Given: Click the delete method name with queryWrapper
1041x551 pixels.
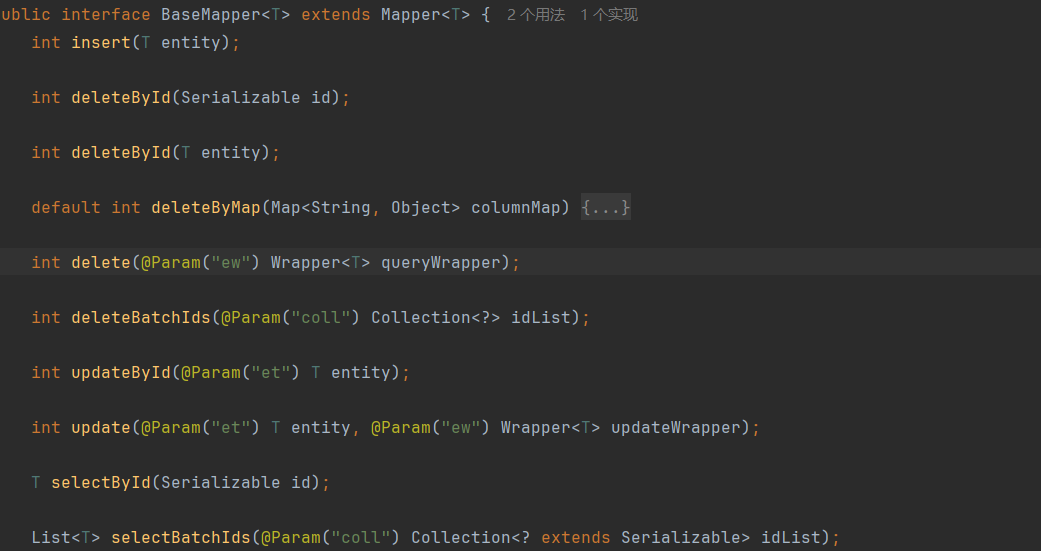Looking at the screenshot, I should pos(101,263).
